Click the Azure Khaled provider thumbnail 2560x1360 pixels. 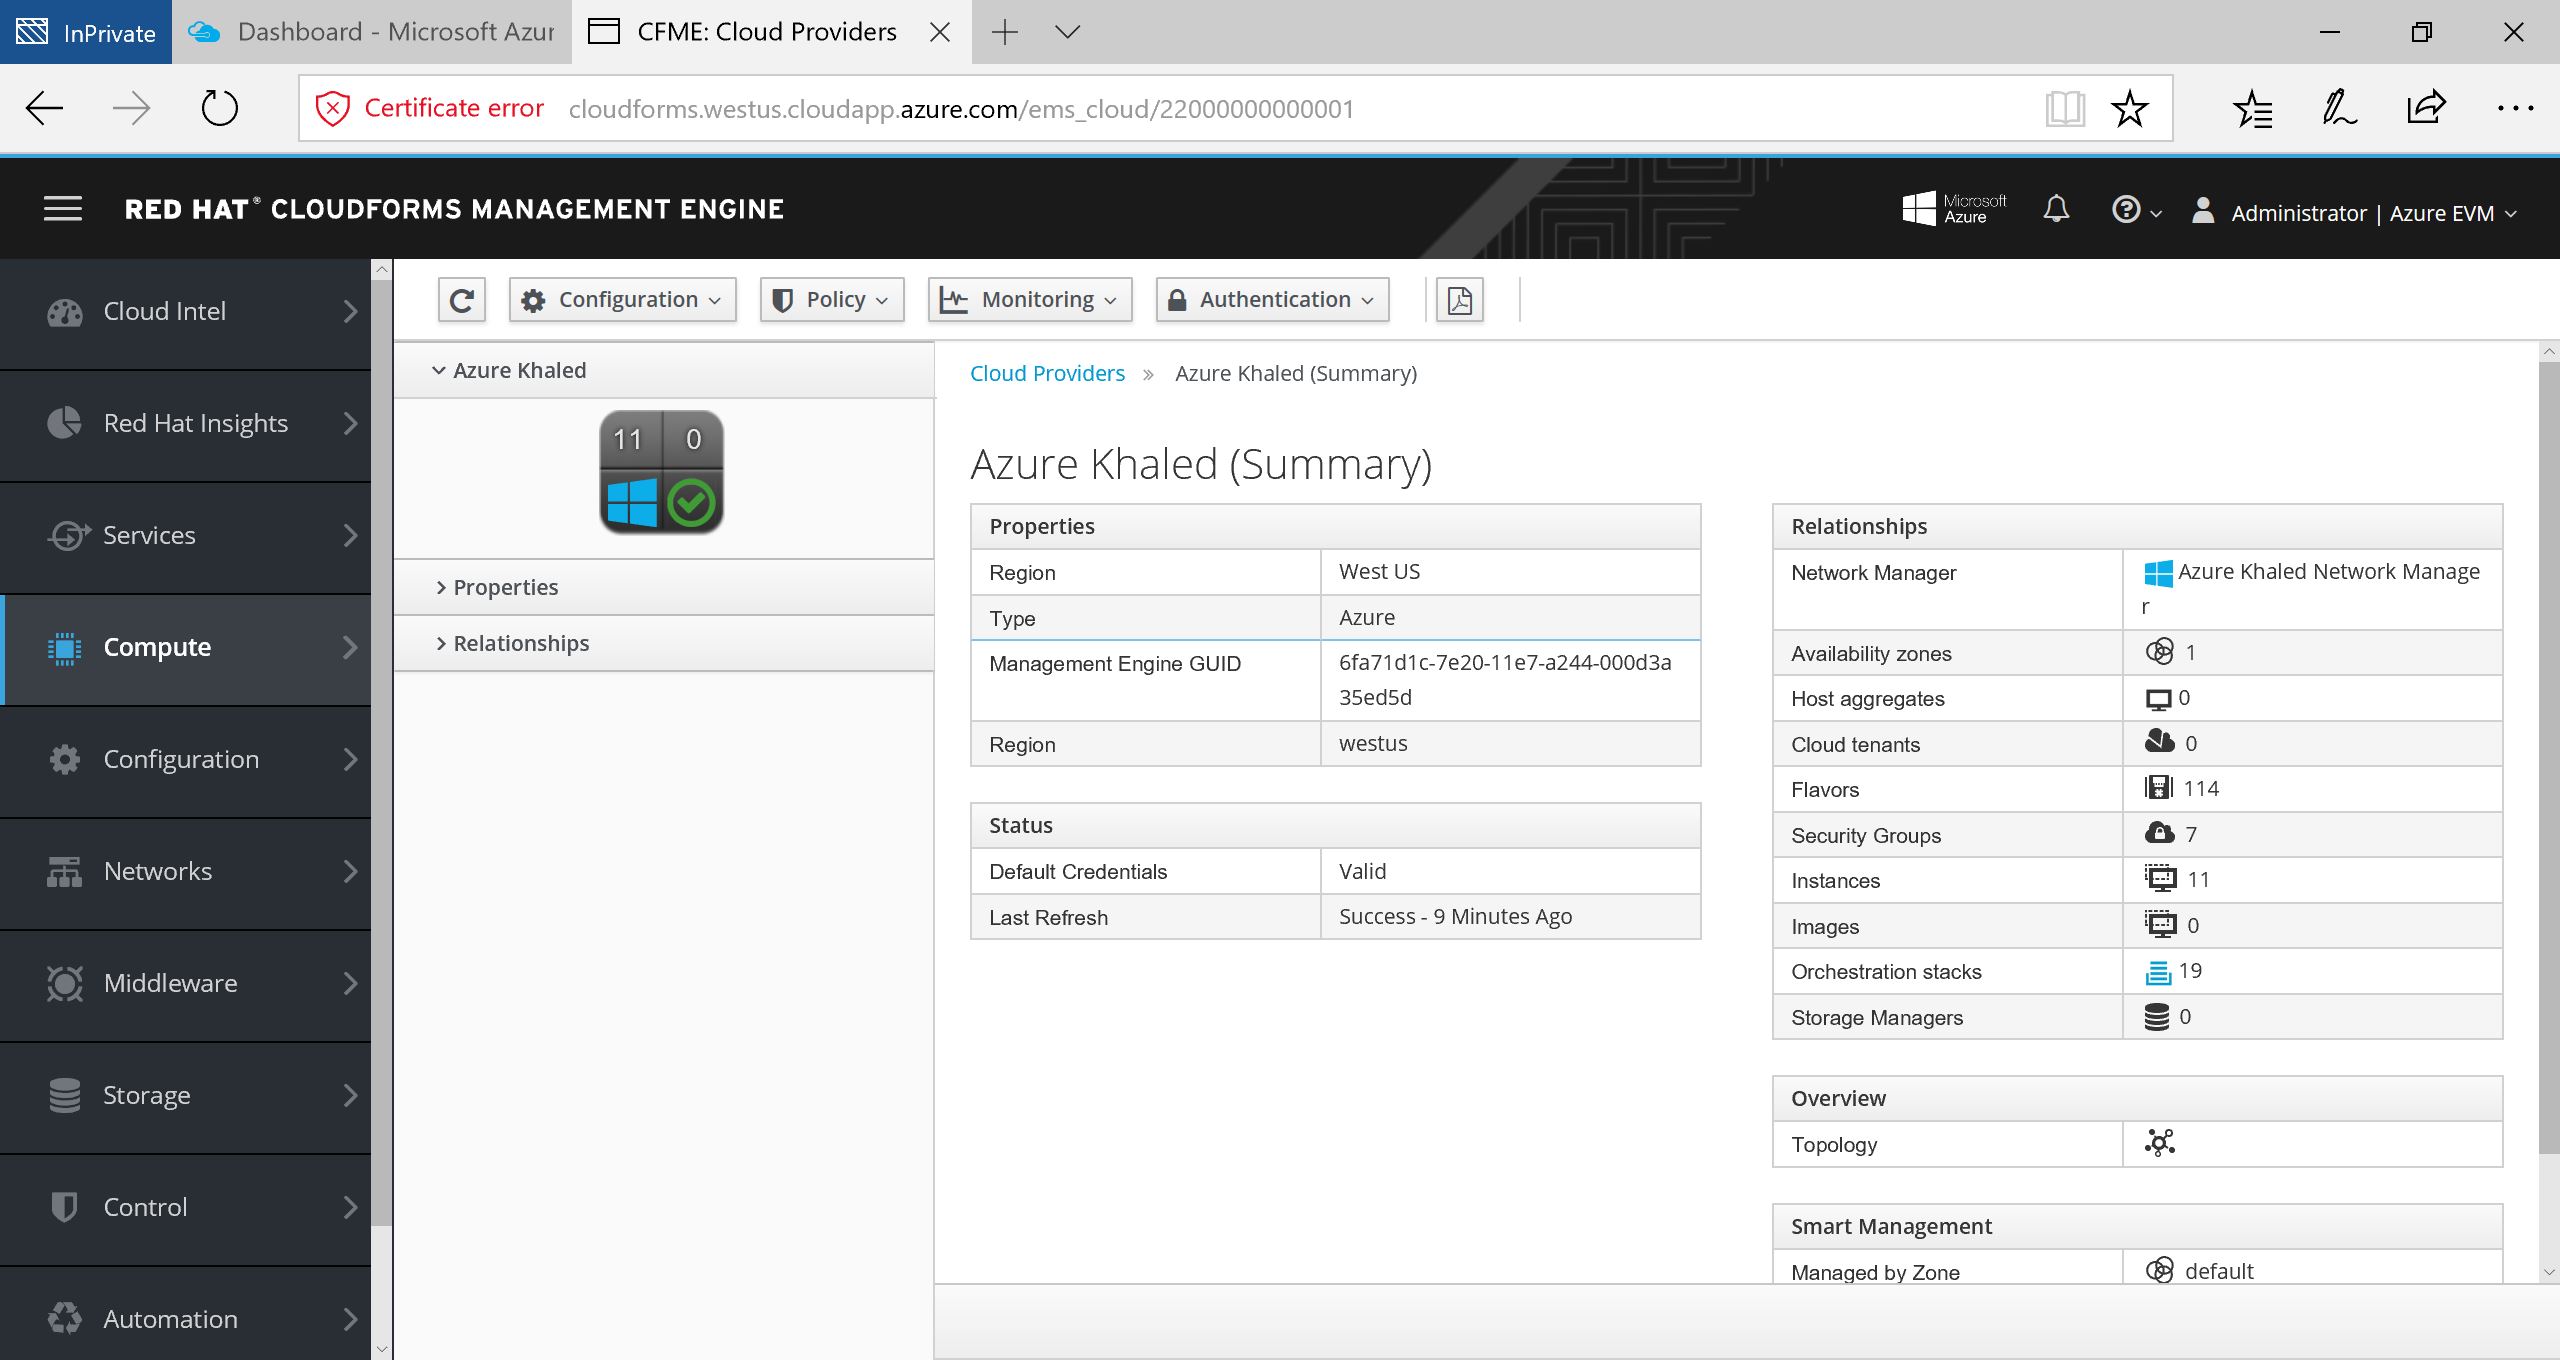(661, 472)
